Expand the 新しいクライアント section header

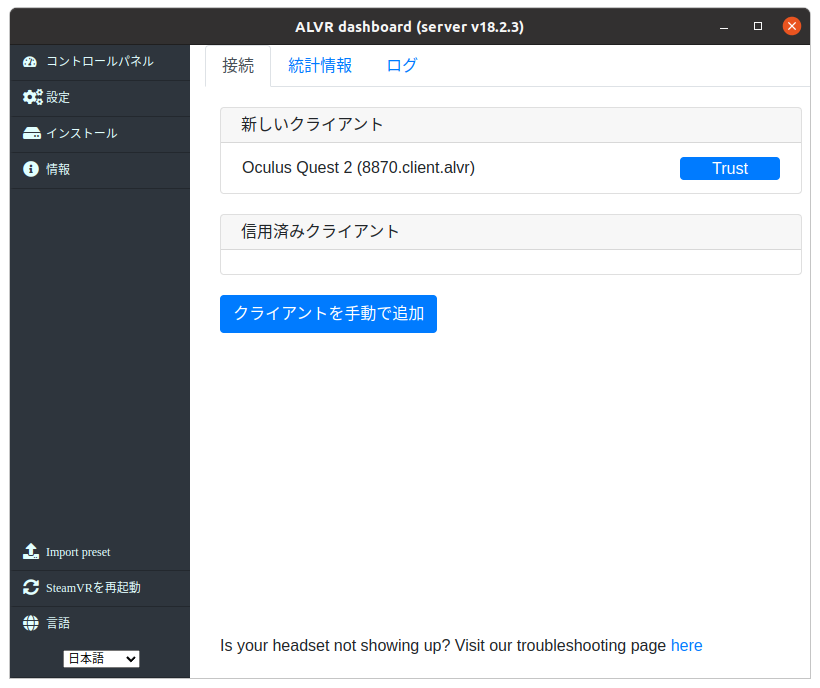(x=510, y=124)
